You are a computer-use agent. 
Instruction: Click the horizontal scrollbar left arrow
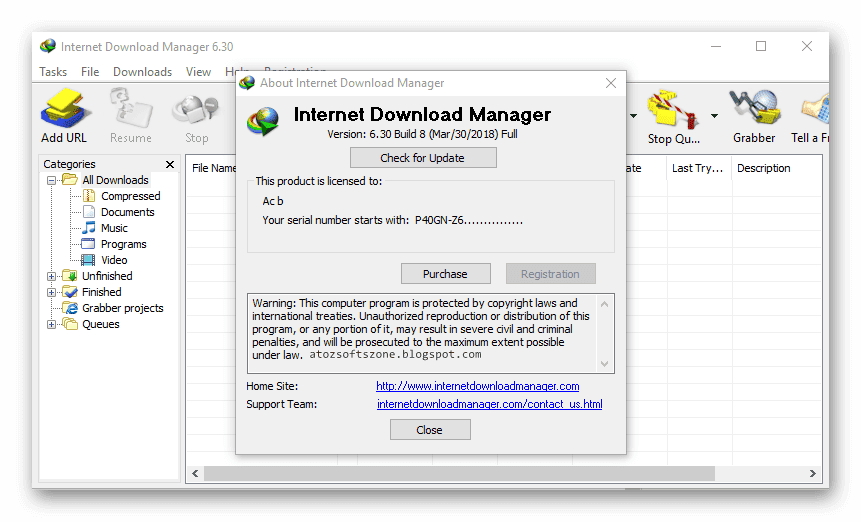tap(195, 473)
